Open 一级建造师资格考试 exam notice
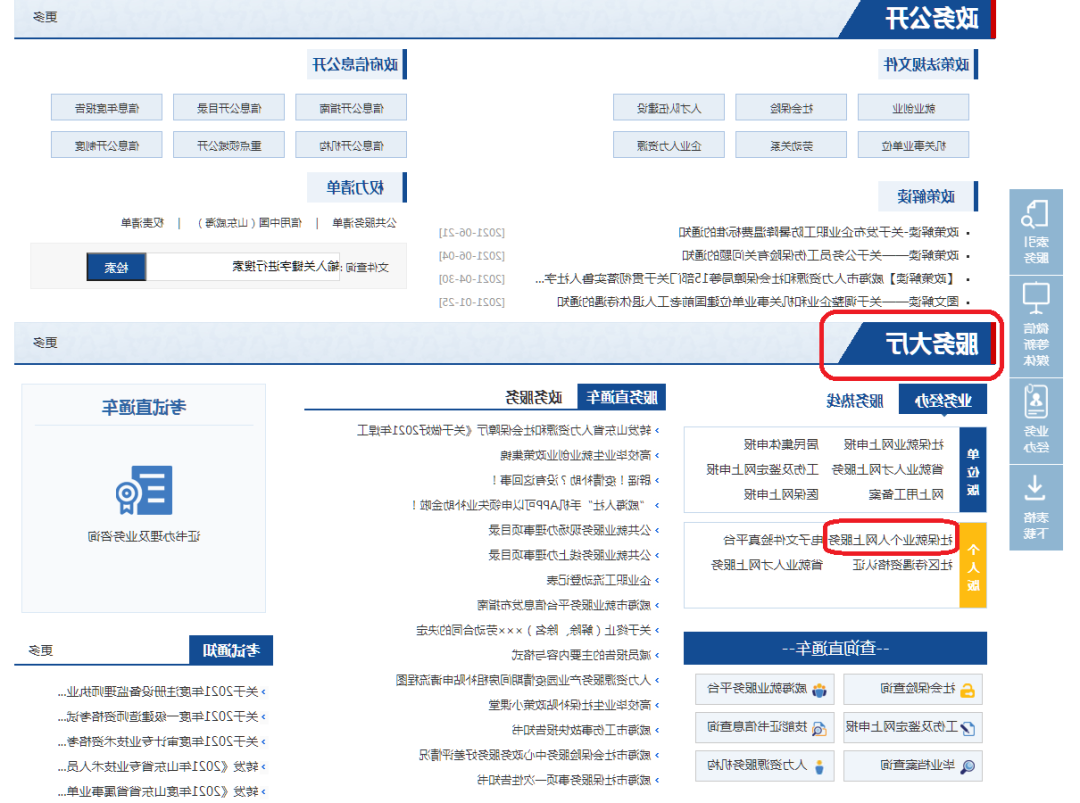 pos(158,717)
